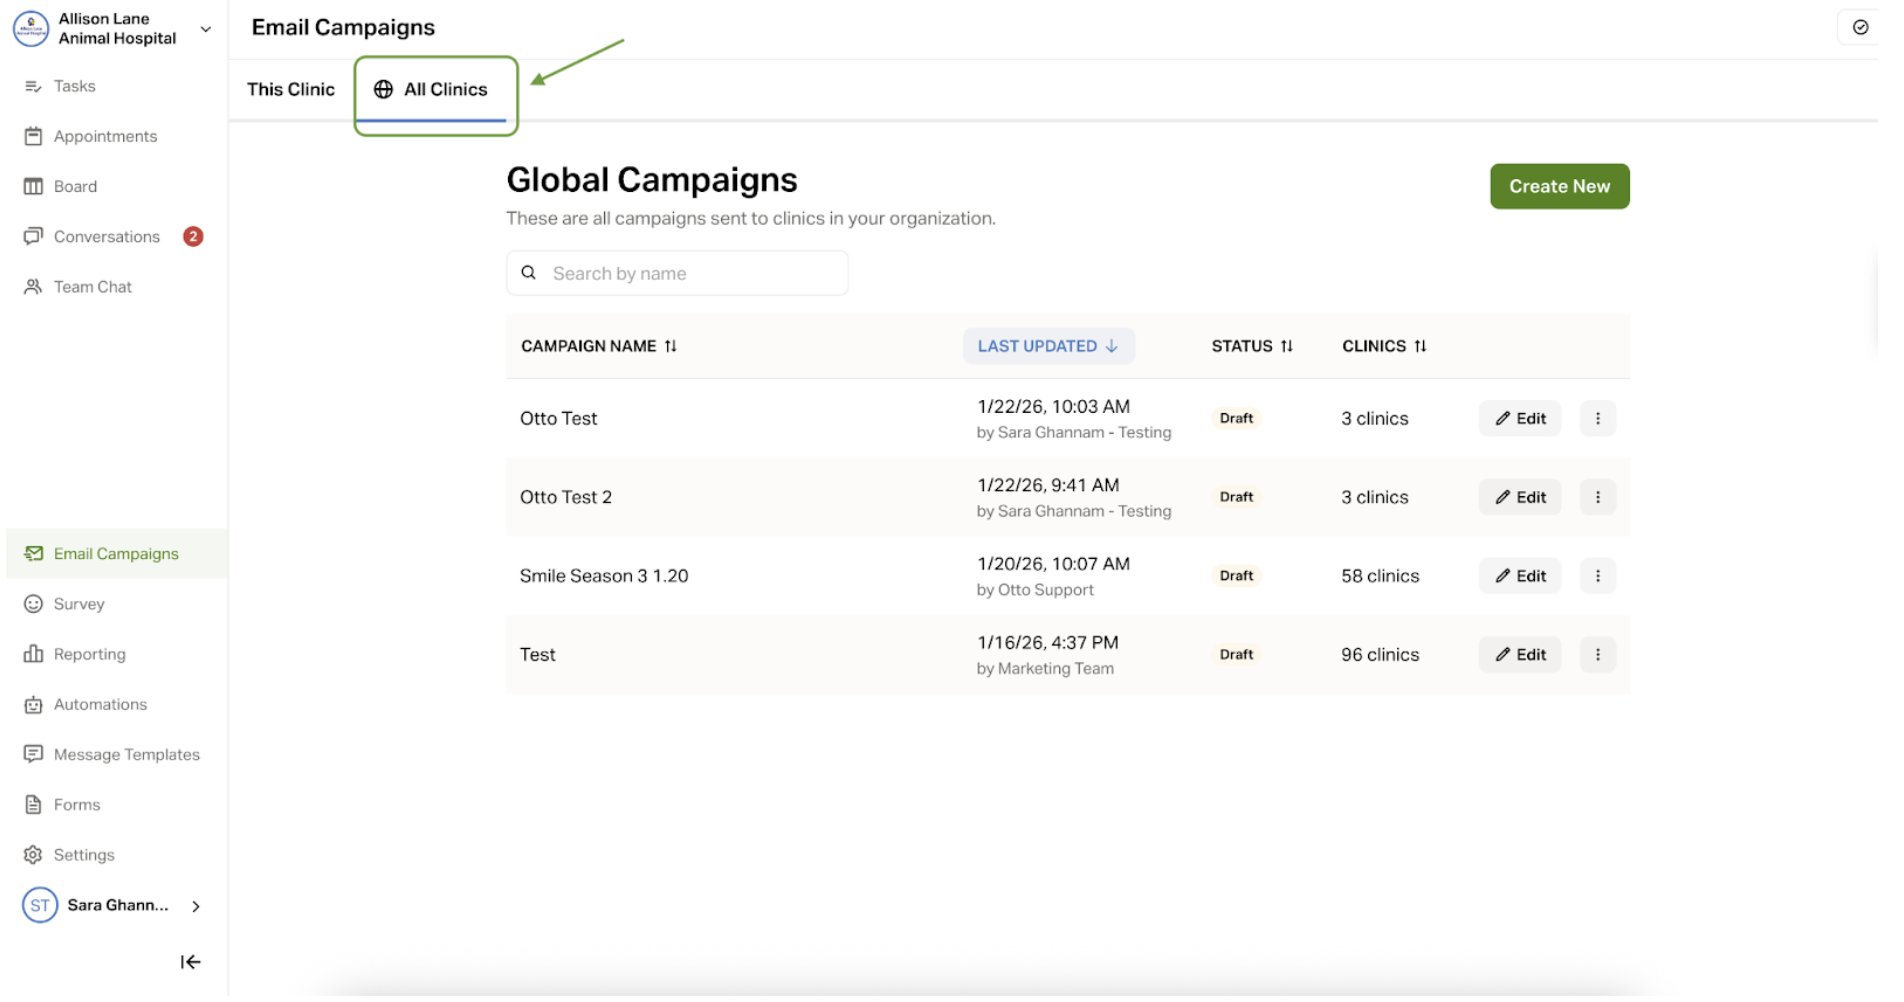Open Team Chat
The image size is (1904, 1002).
pyautogui.click(x=92, y=287)
